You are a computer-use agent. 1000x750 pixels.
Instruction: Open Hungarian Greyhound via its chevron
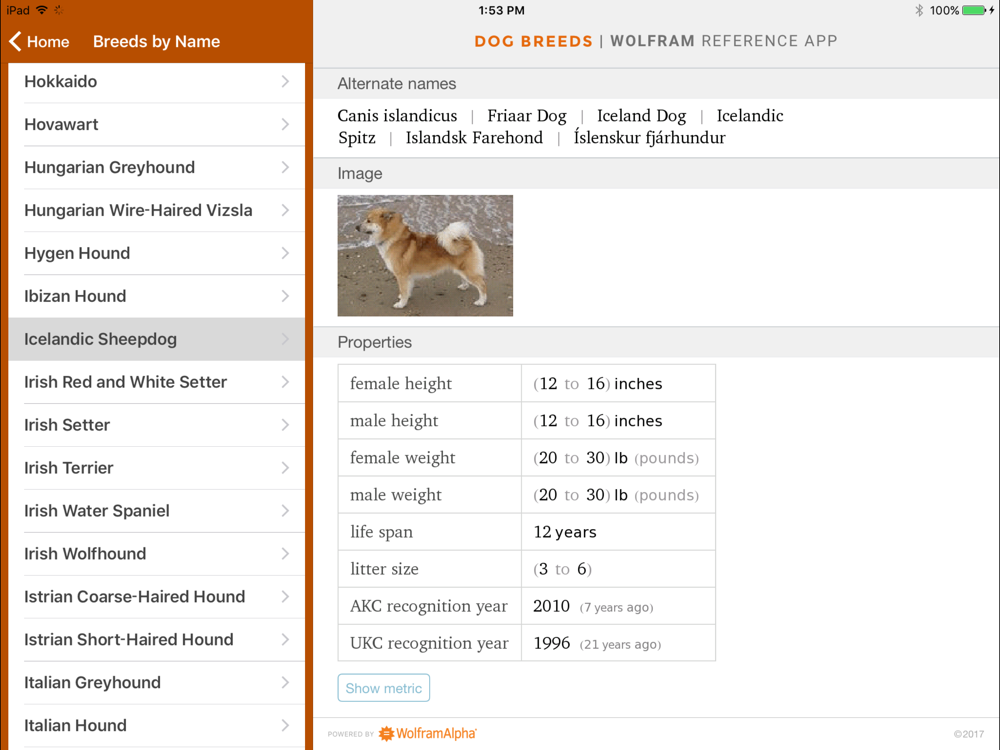coord(285,167)
